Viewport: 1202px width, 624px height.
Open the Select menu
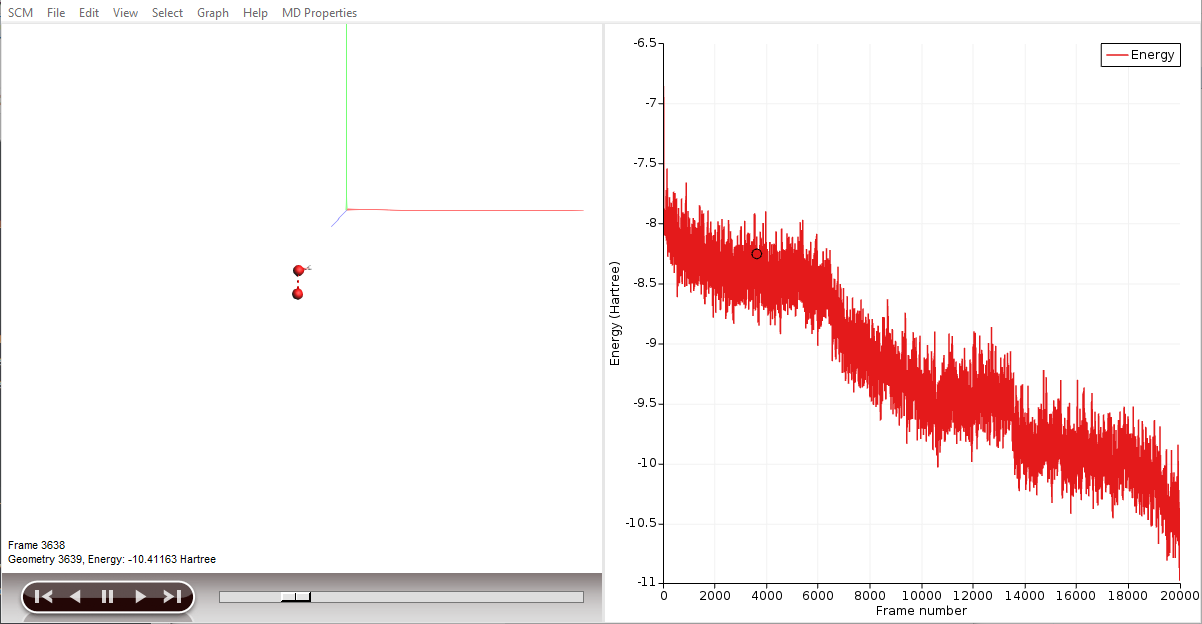(167, 13)
